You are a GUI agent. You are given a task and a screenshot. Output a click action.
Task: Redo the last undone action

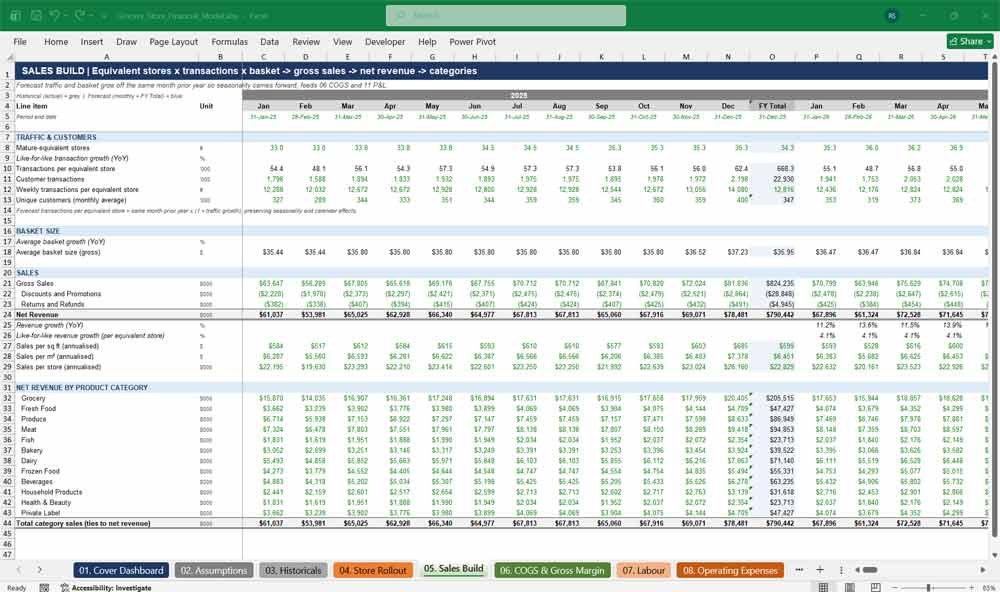tap(80, 15)
